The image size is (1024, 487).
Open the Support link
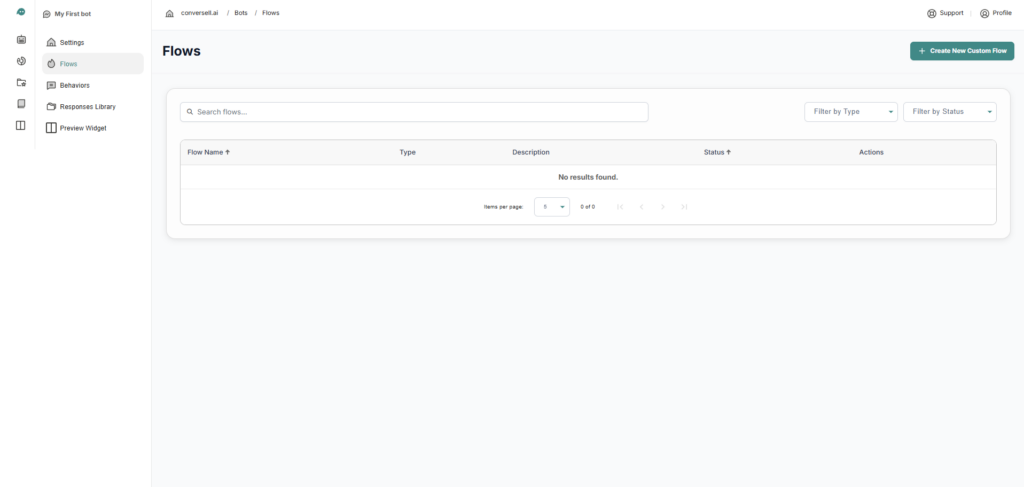coord(945,13)
